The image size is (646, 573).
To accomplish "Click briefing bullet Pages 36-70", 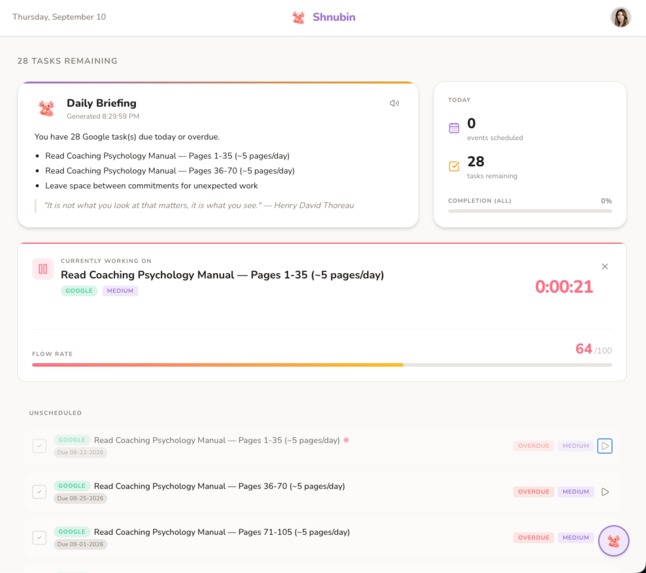I will tap(170, 171).
